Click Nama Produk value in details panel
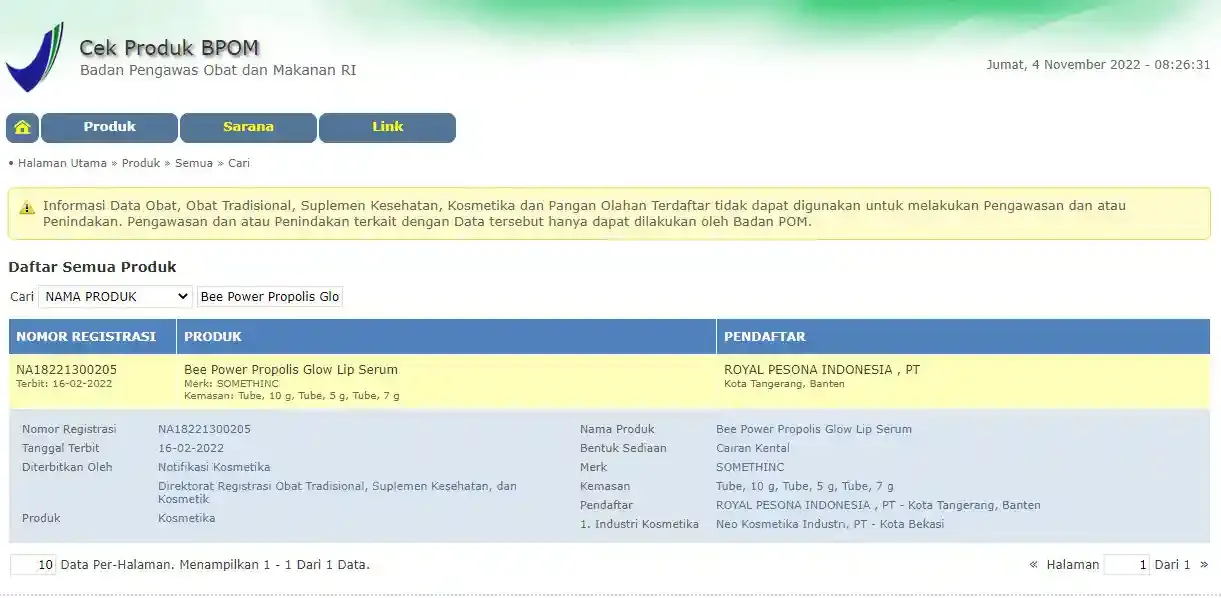Screen dimensions: 1221x598 (x=814, y=430)
